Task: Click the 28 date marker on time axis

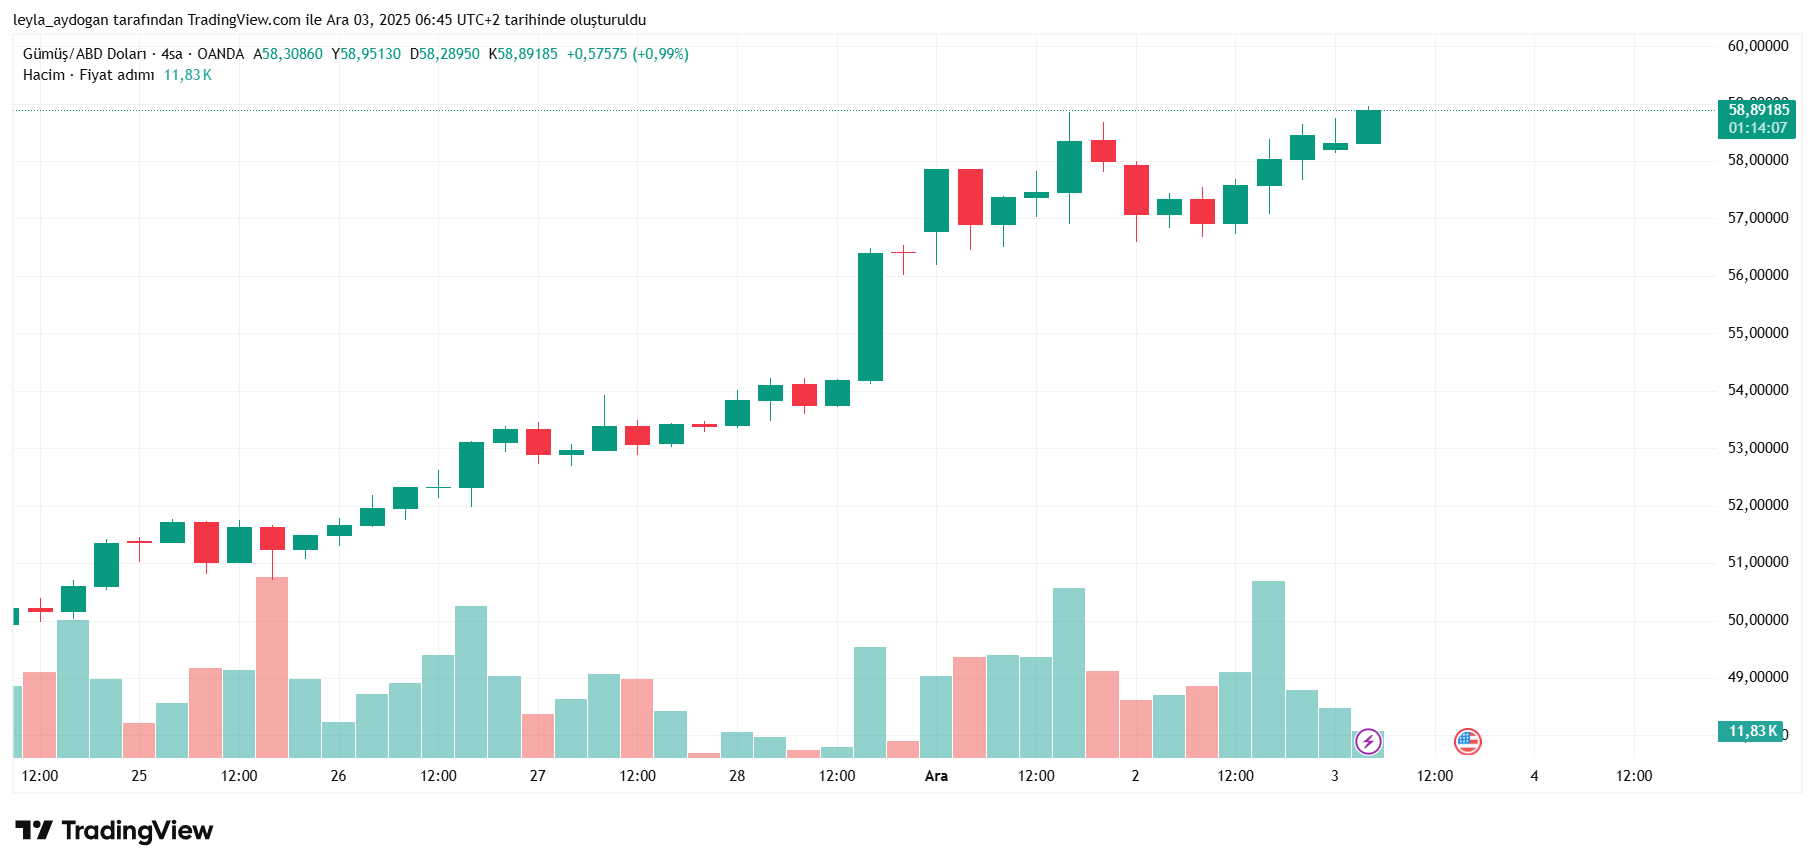Action: [737, 776]
